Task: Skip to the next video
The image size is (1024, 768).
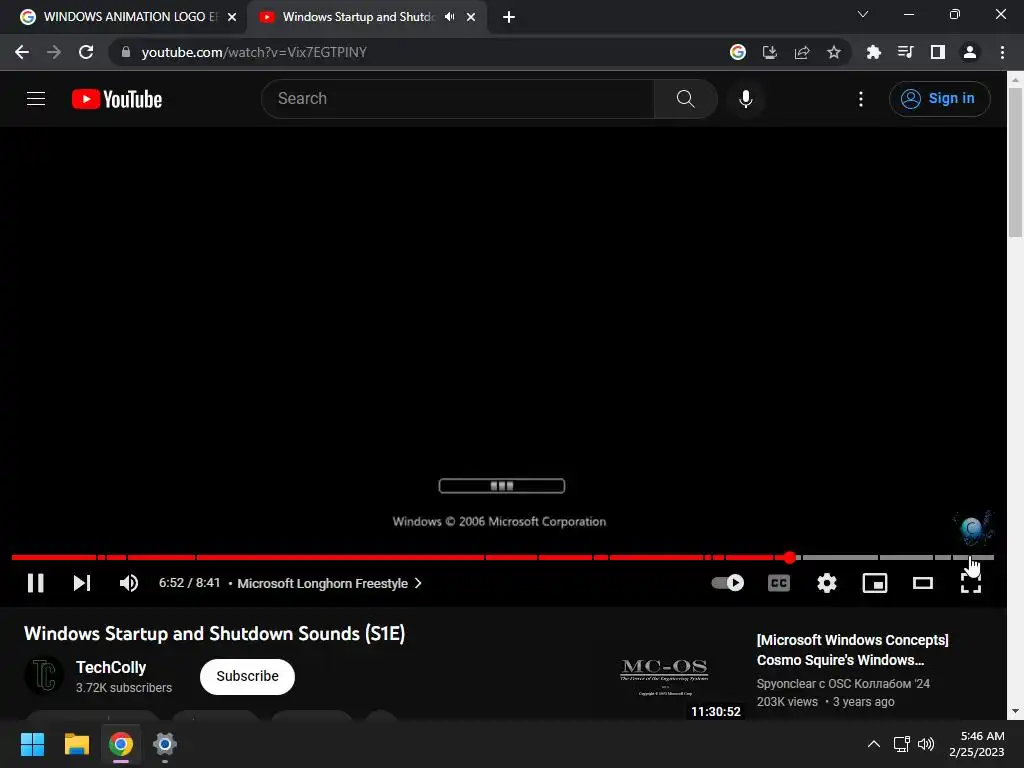Action: click(x=82, y=583)
